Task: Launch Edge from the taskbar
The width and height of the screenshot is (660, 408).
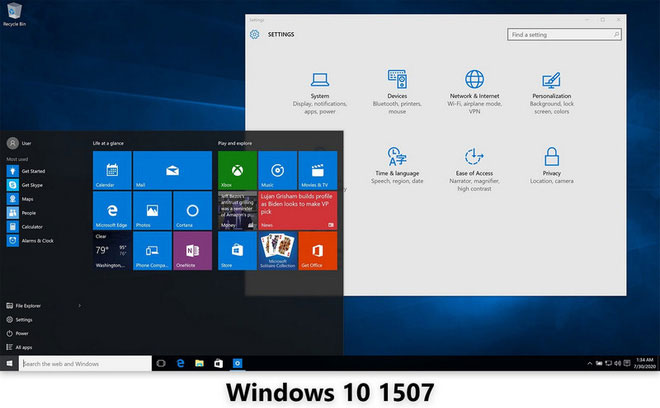Action: point(180,363)
